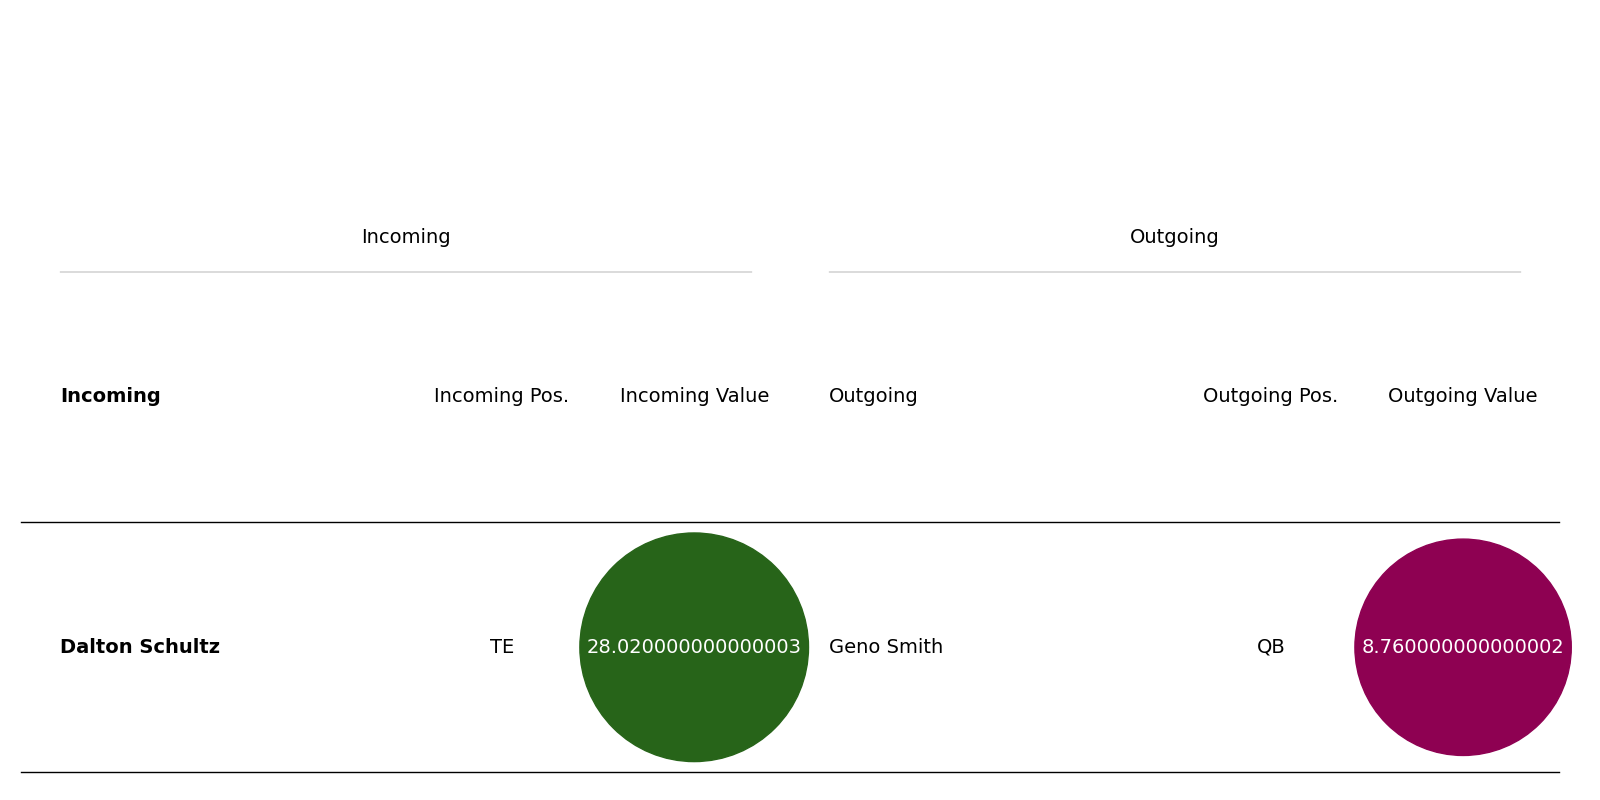
Task: Click the 8.76 value text
Action: (1463, 647)
